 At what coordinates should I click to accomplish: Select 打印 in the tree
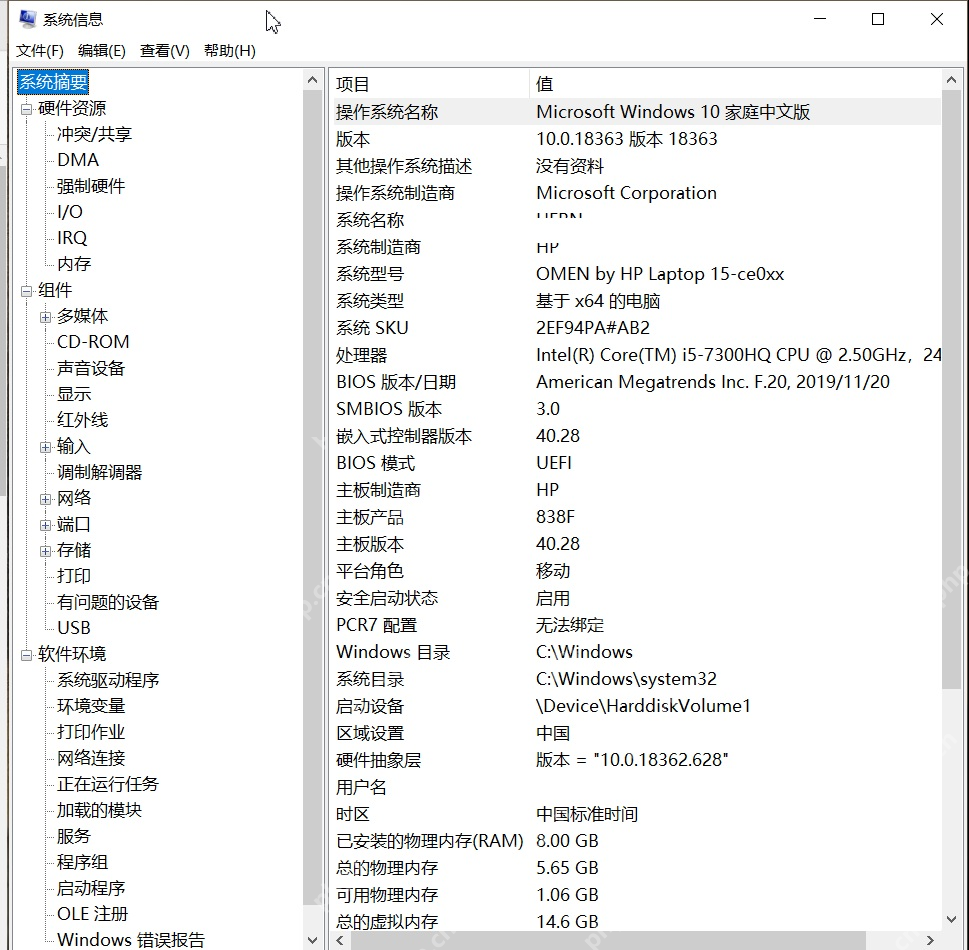coord(74,576)
